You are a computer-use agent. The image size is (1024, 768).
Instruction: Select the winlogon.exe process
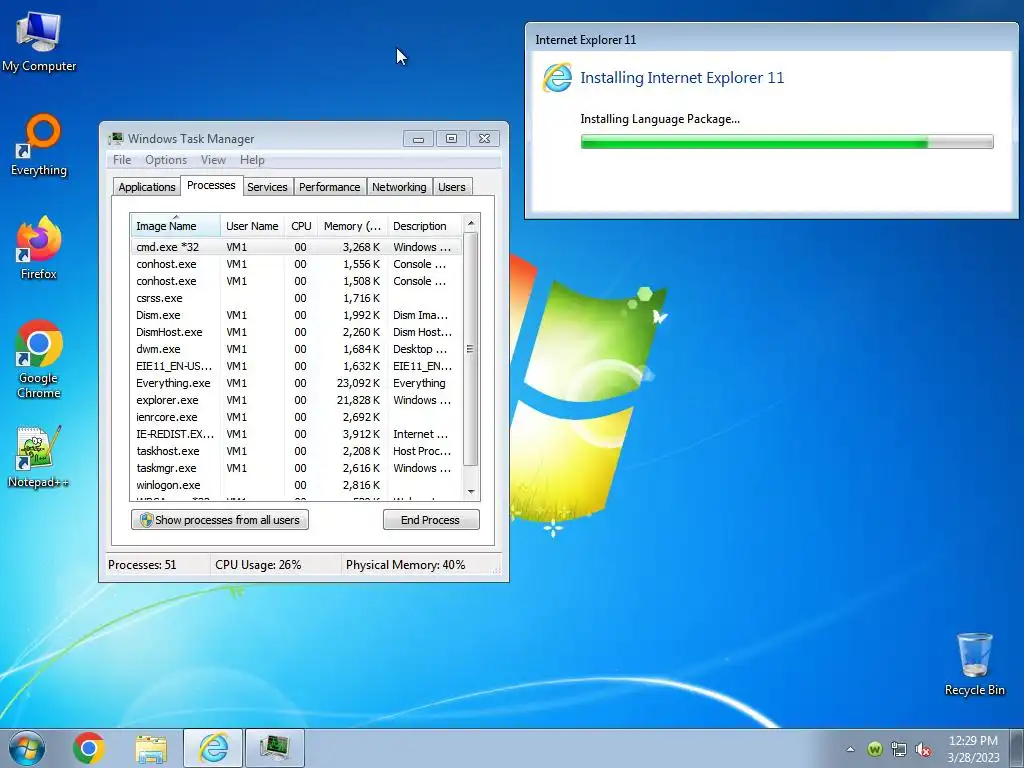coord(296,485)
